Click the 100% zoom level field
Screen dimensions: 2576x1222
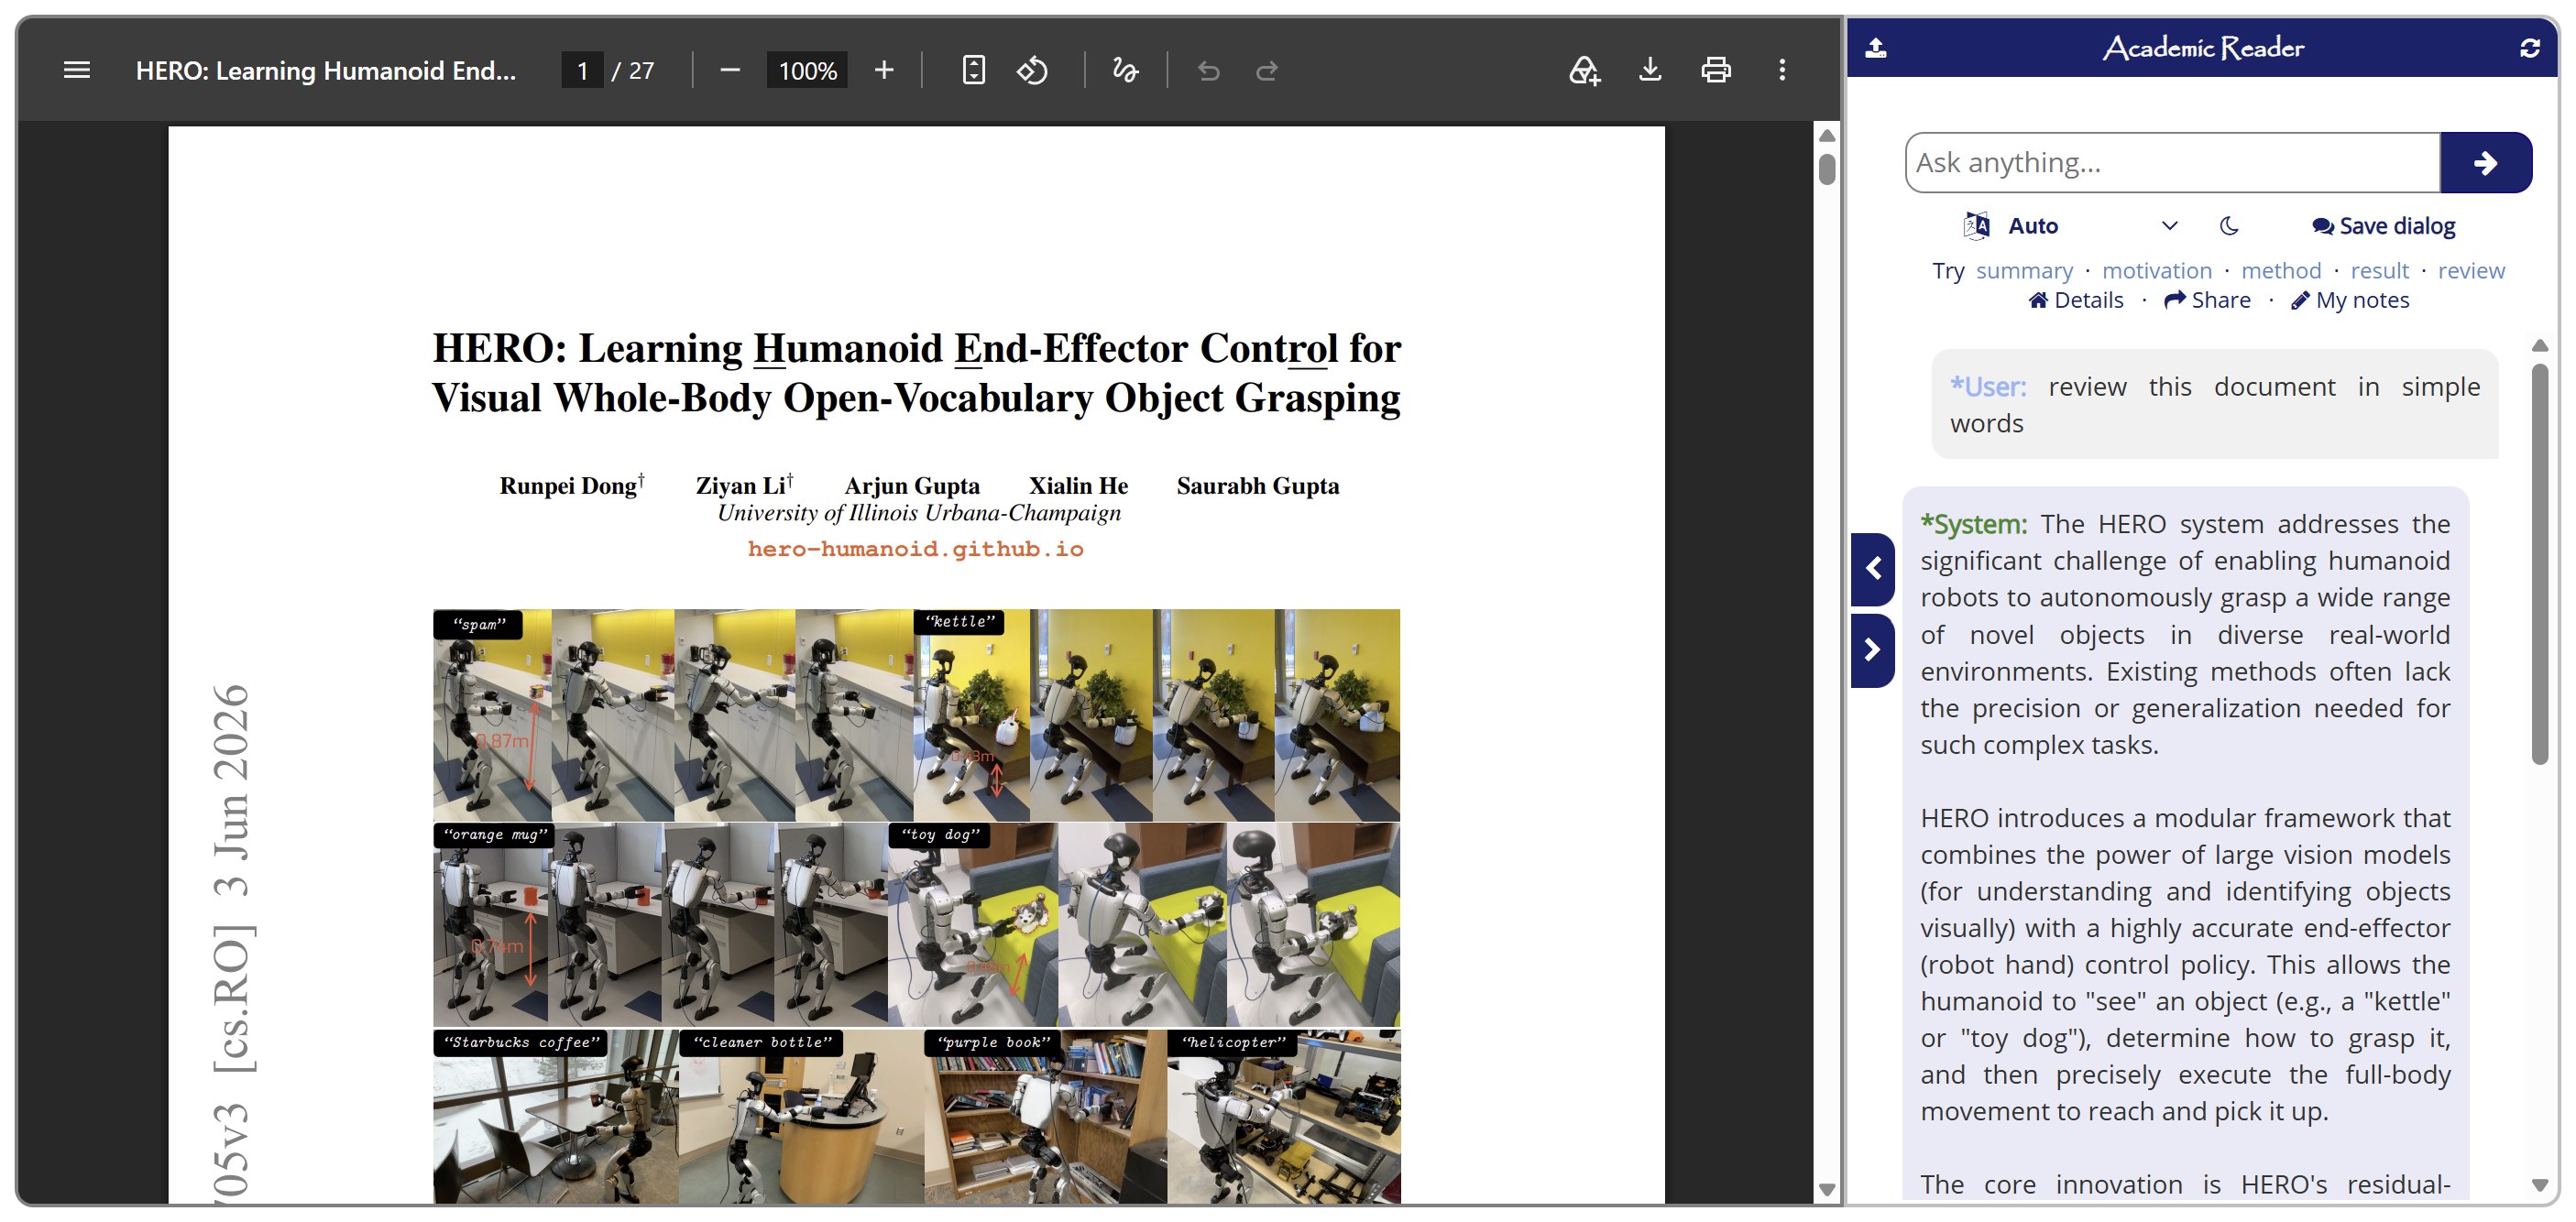pos(807,70)
